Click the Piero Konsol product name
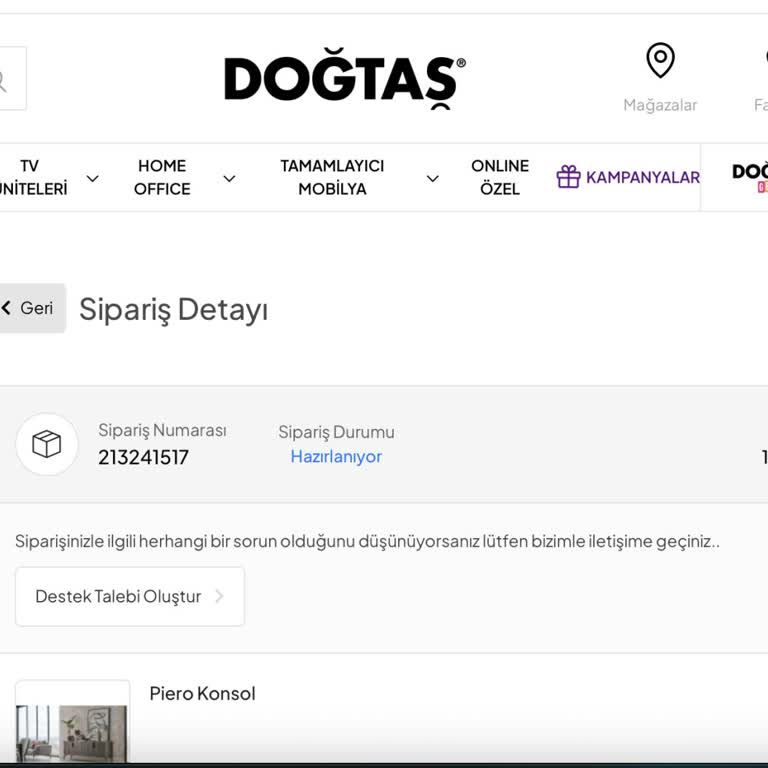 pos(202,694)
